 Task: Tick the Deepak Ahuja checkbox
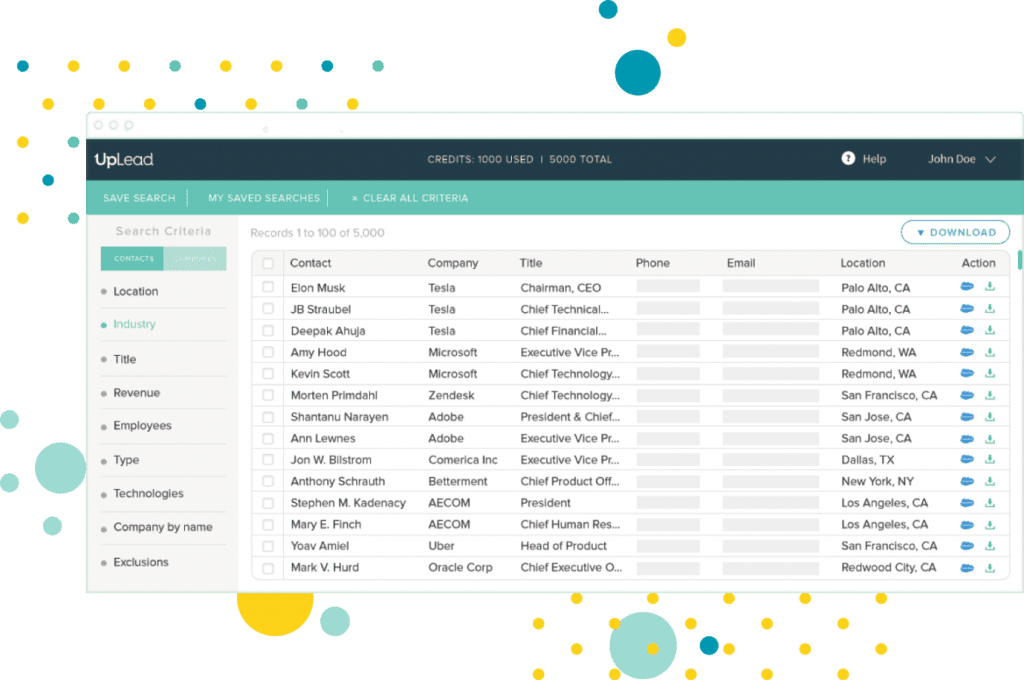coord(268,330)
